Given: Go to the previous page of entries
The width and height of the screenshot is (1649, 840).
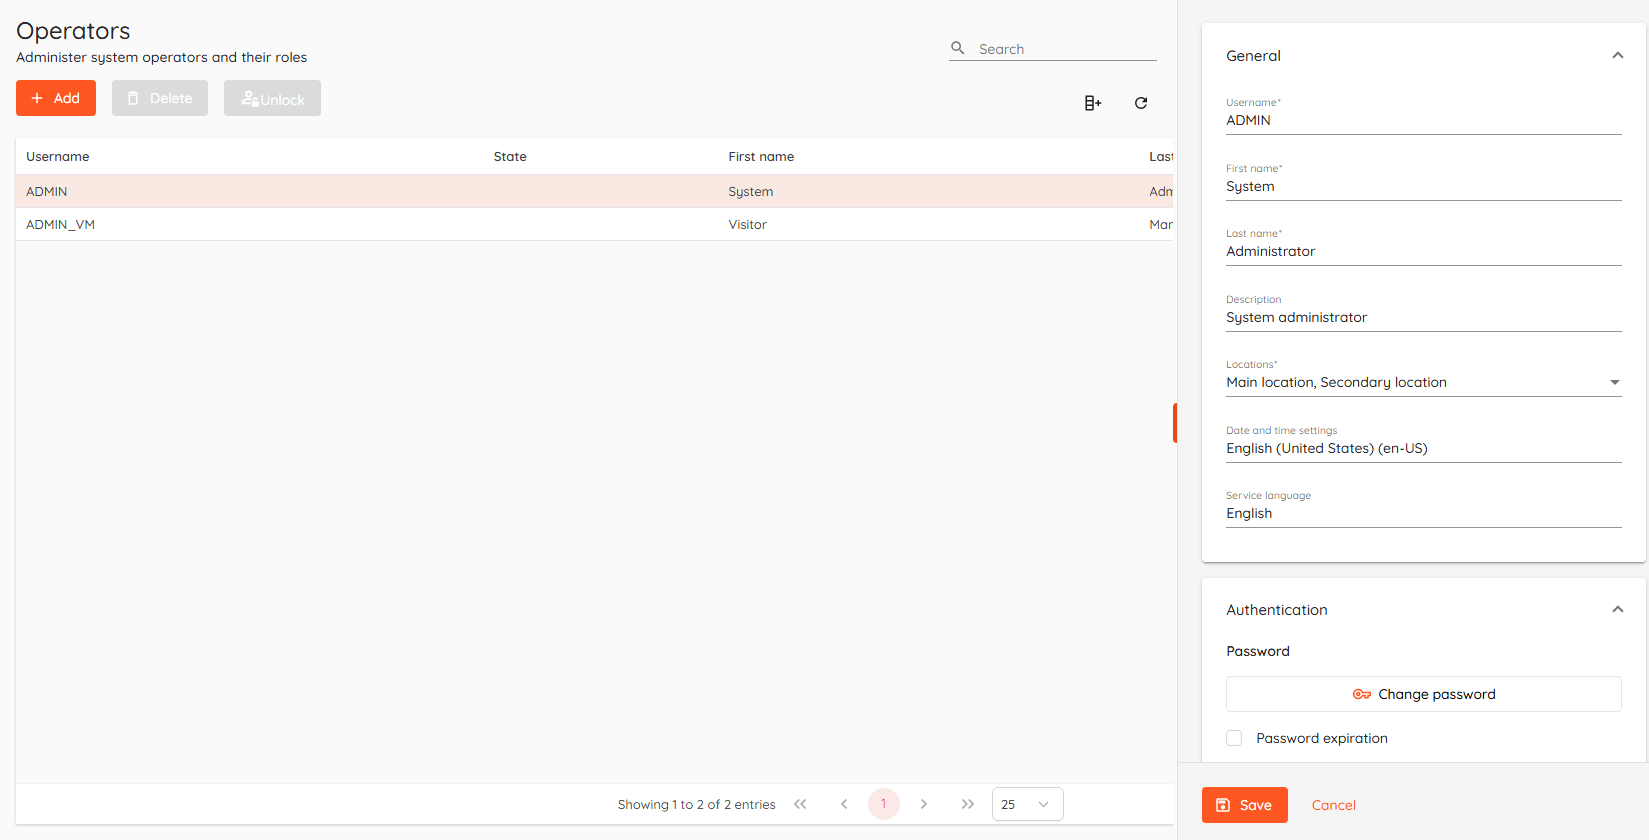Looking at the screenshot, I should coord(844,804).
